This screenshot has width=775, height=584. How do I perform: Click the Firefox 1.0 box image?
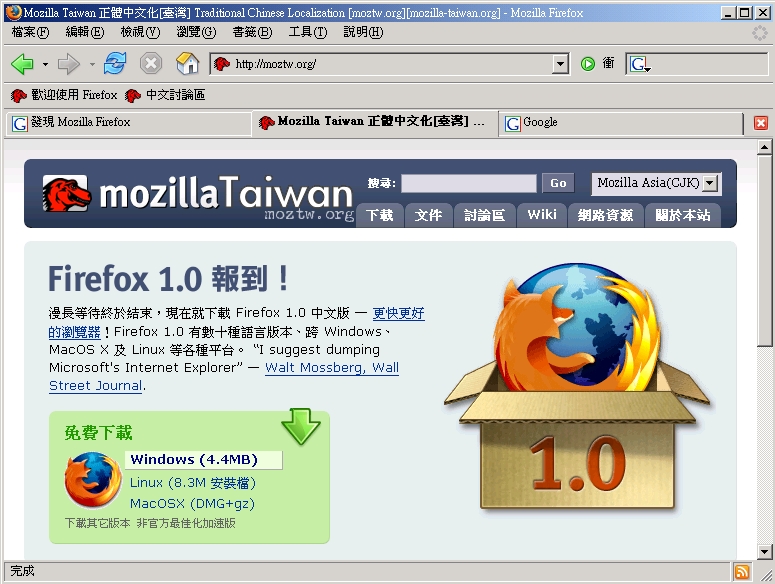click(x=577, y=388)
